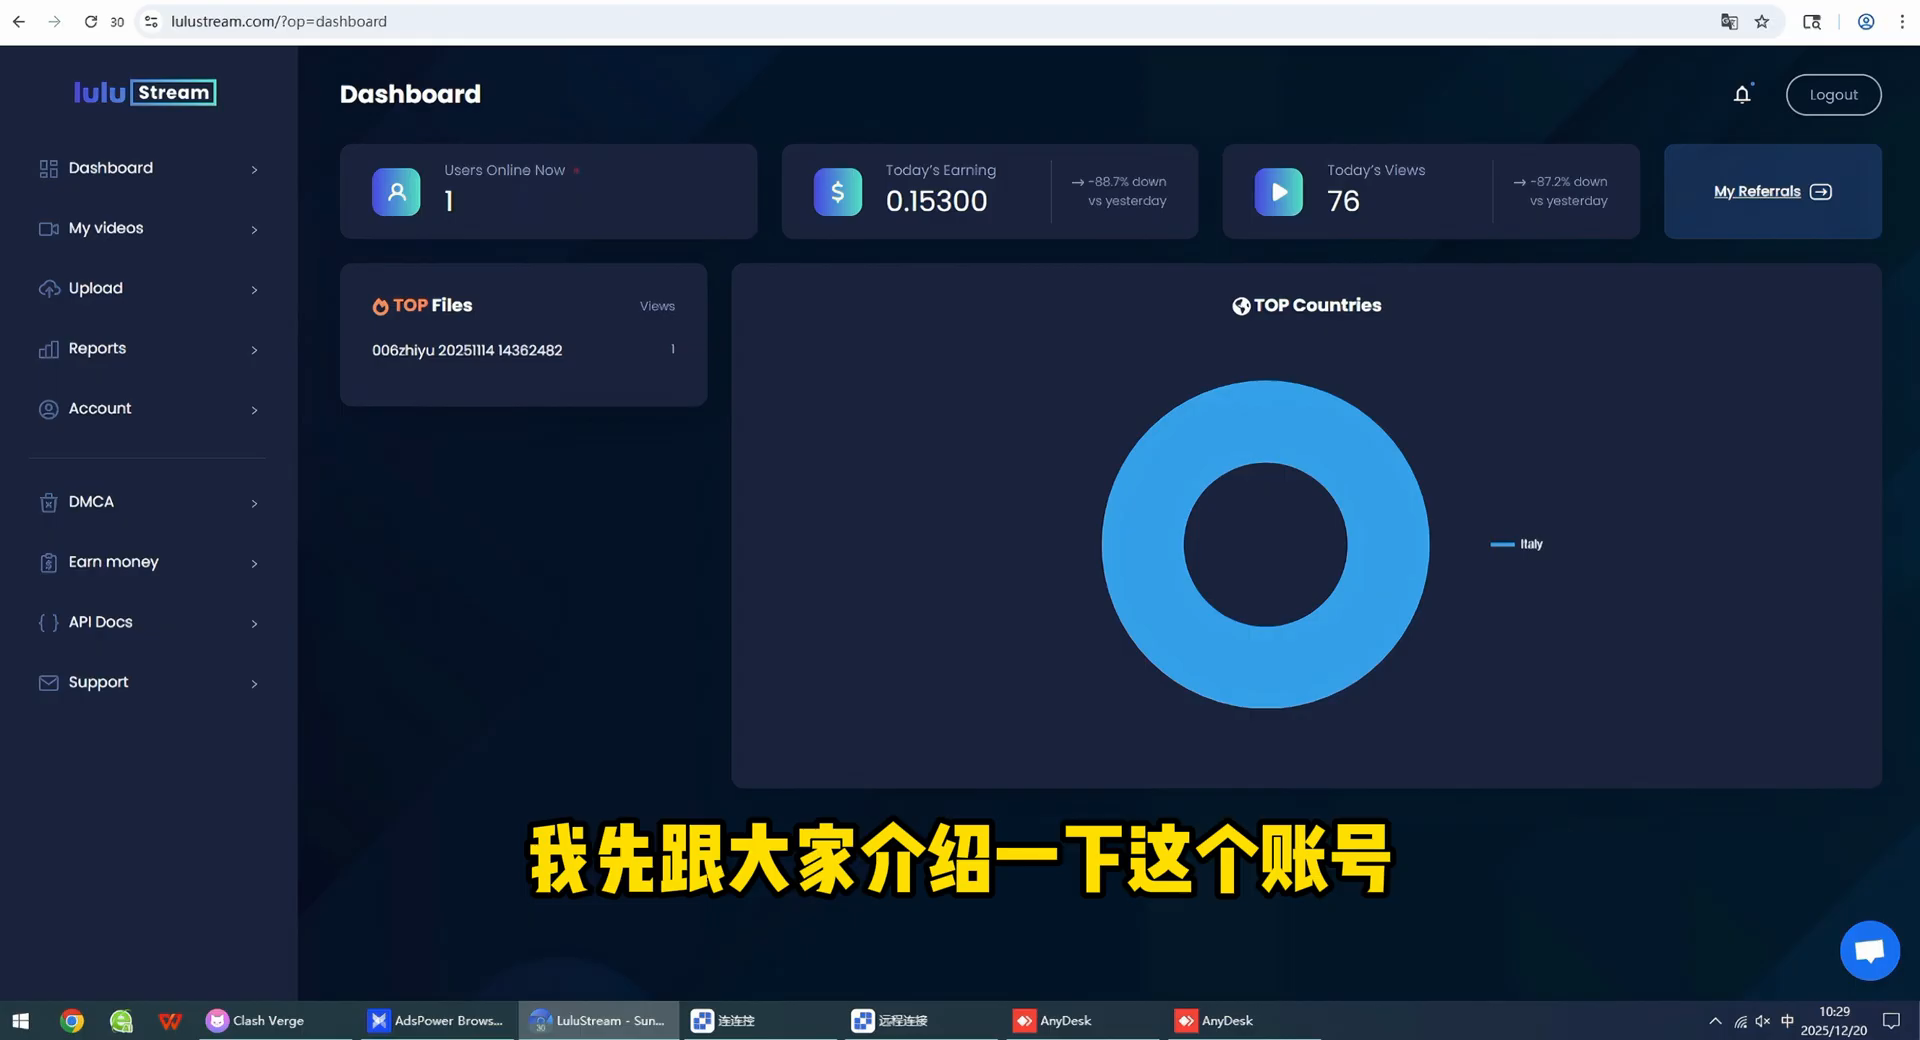Viewport: 1920px width, 1040px height.
Task: Open the Reports menu item
Action: 148,348
